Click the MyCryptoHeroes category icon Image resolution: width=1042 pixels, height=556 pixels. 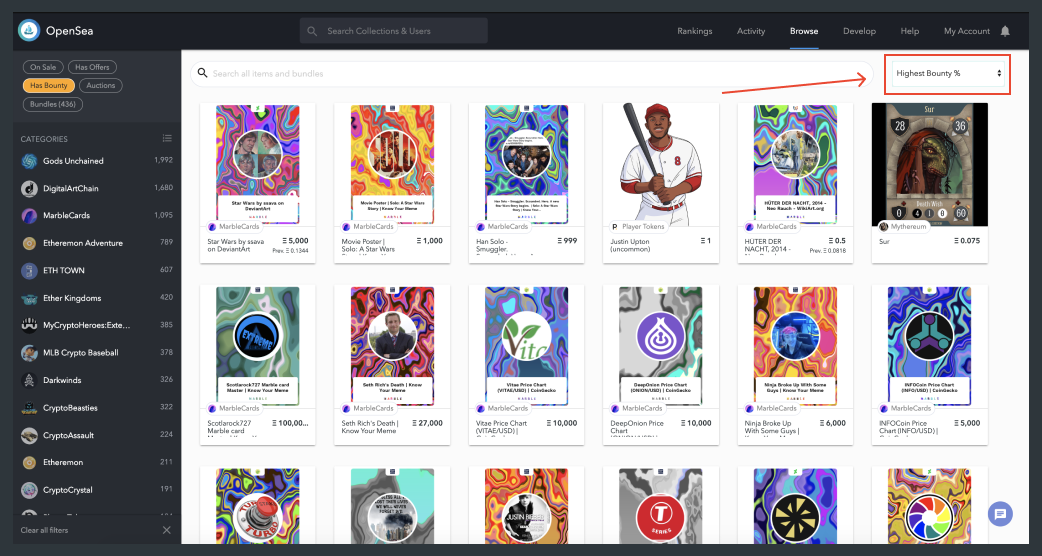29,325
